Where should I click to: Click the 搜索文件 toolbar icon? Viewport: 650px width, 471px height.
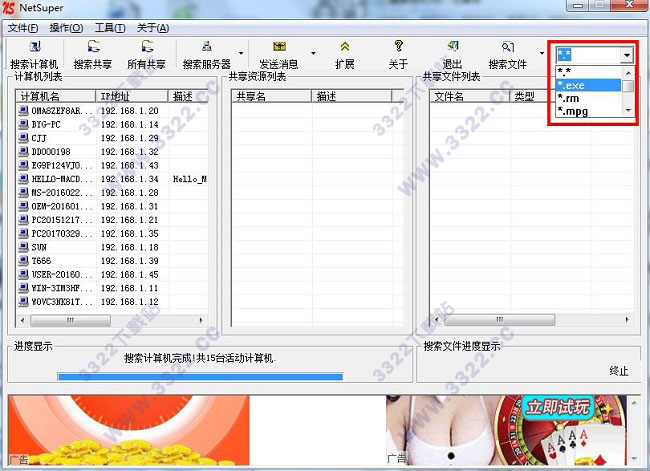pyautogui.click(x=508, y=46)
